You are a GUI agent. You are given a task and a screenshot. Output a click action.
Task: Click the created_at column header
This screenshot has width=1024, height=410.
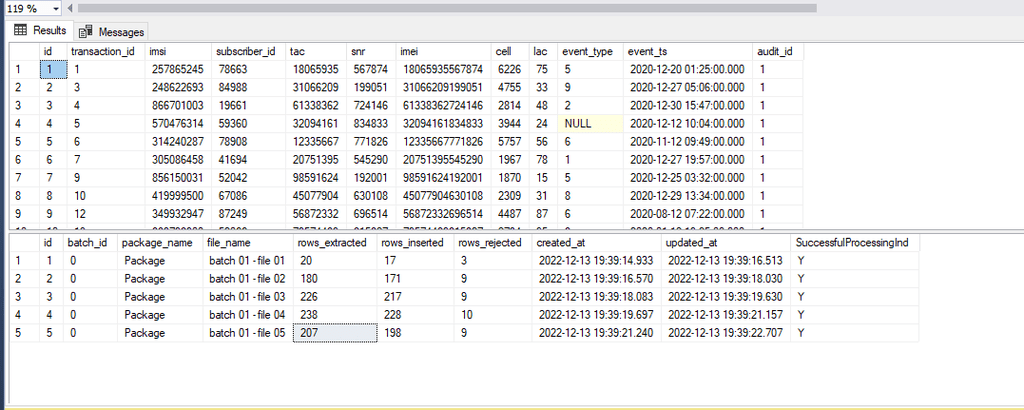click(596, 243)
